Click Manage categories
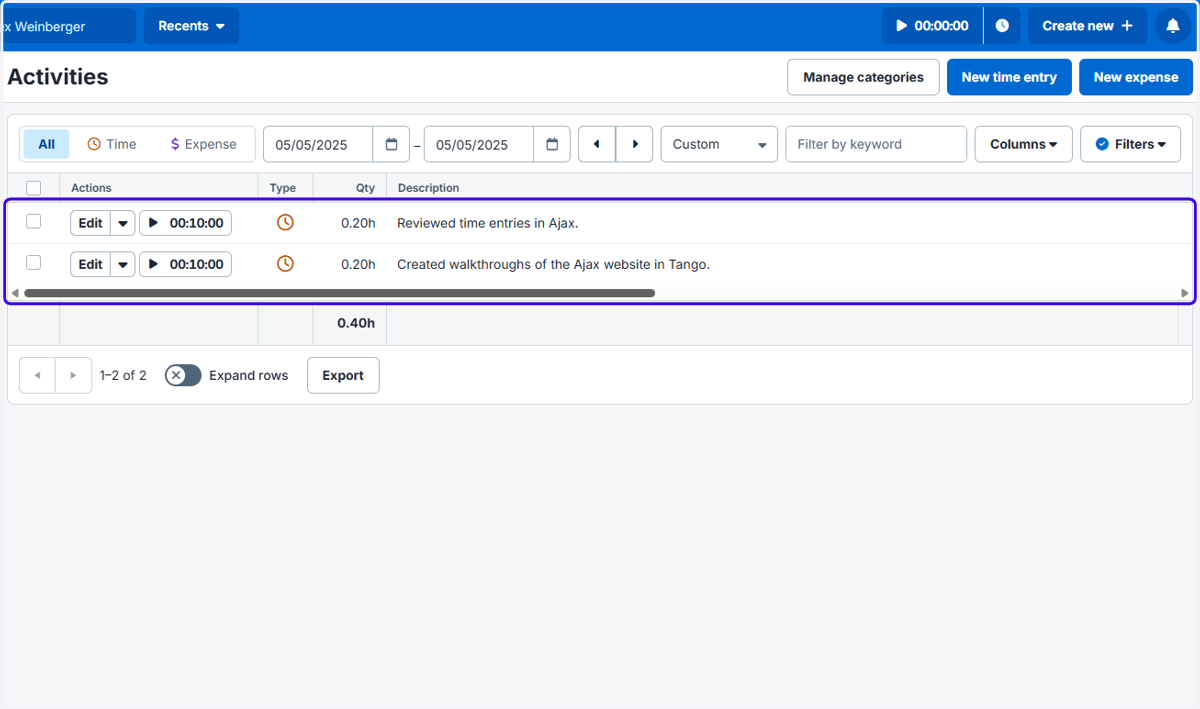 [863, 77]
